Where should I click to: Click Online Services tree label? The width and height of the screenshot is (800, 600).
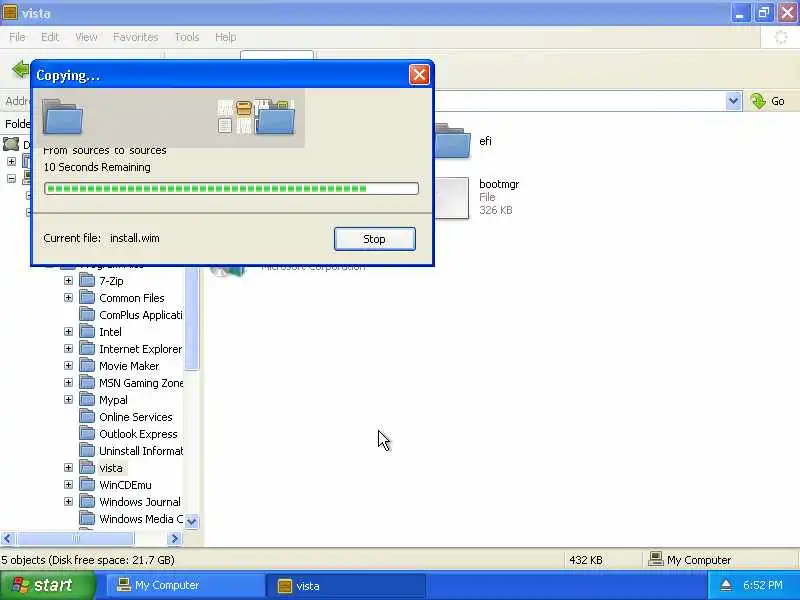pyautogui.click(x=136, y=417)
